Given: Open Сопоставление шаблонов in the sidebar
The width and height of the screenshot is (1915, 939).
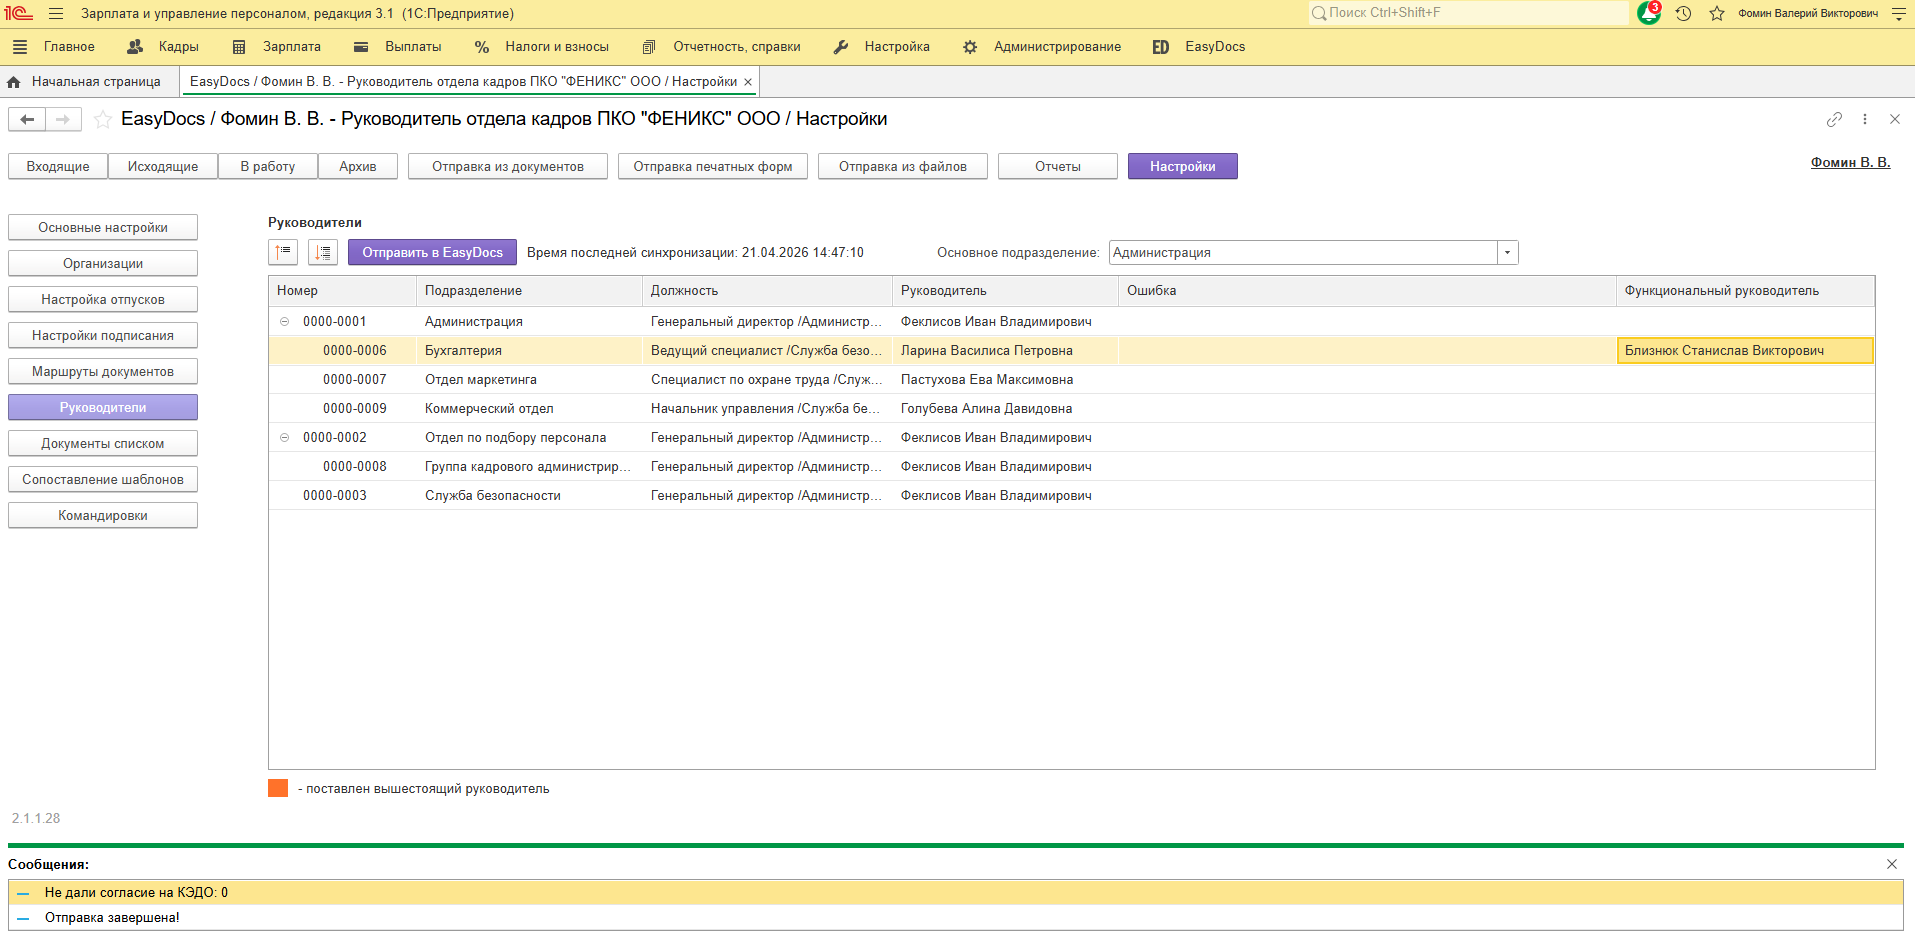Looking at the screenshot, I should tap(103, 479).
